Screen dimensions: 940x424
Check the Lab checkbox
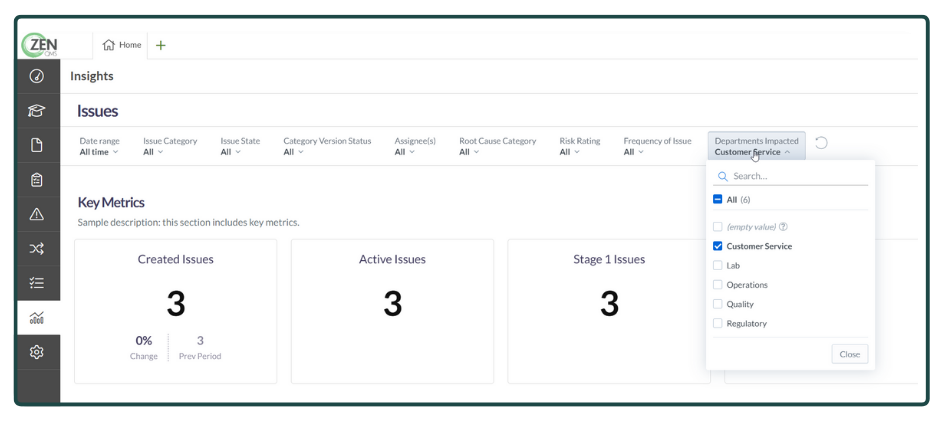tap(717, 265)
